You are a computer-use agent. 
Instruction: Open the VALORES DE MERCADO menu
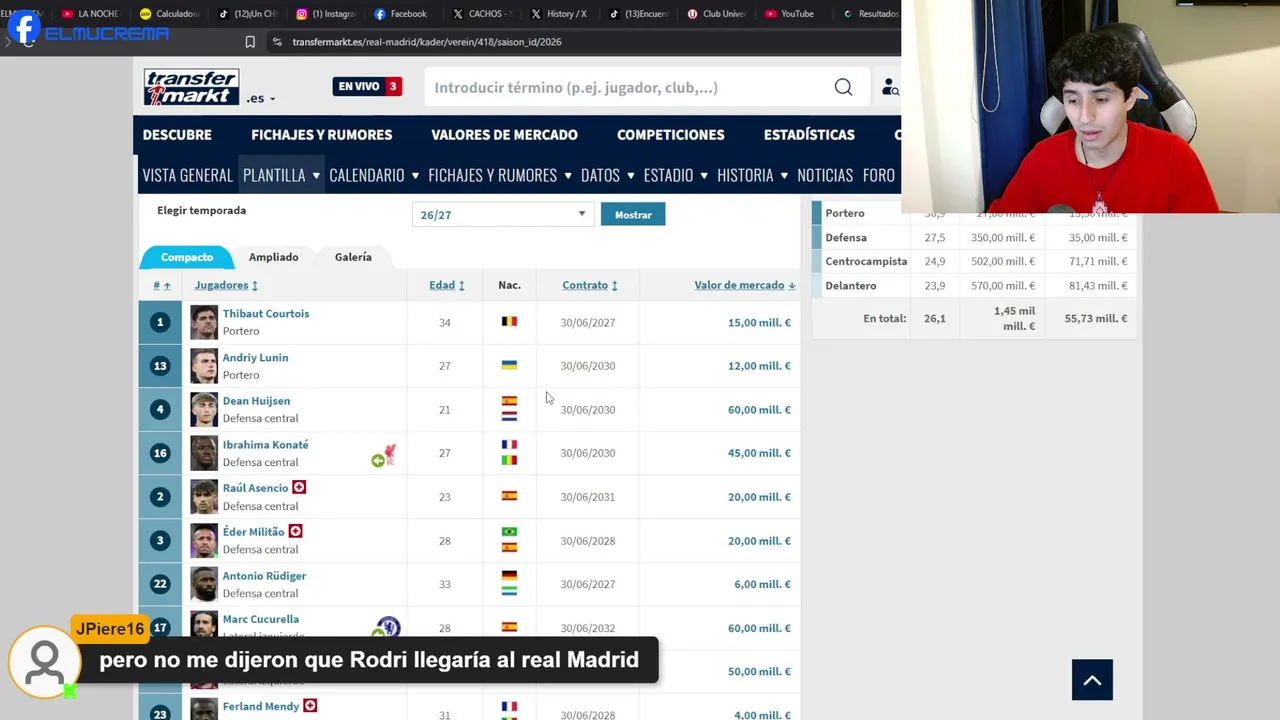pos(504,135)
